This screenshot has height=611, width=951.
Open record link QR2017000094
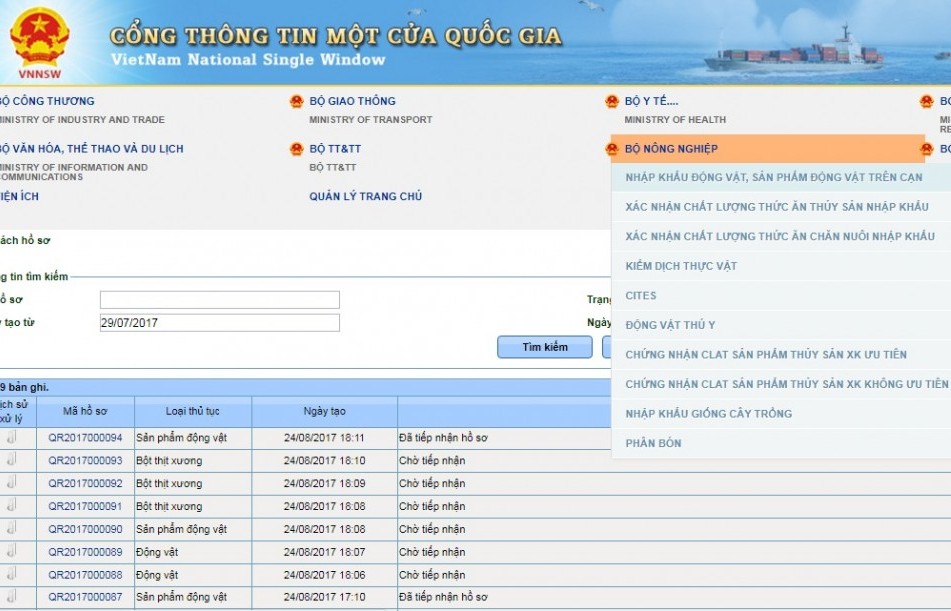click(x=85, y=437)
